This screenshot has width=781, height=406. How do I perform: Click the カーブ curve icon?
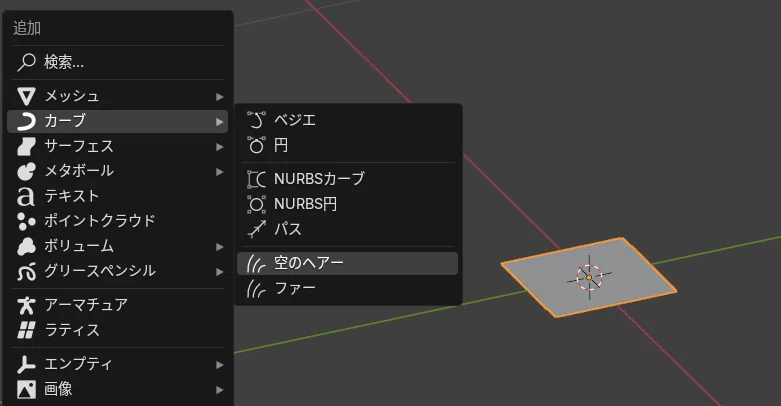26,122
